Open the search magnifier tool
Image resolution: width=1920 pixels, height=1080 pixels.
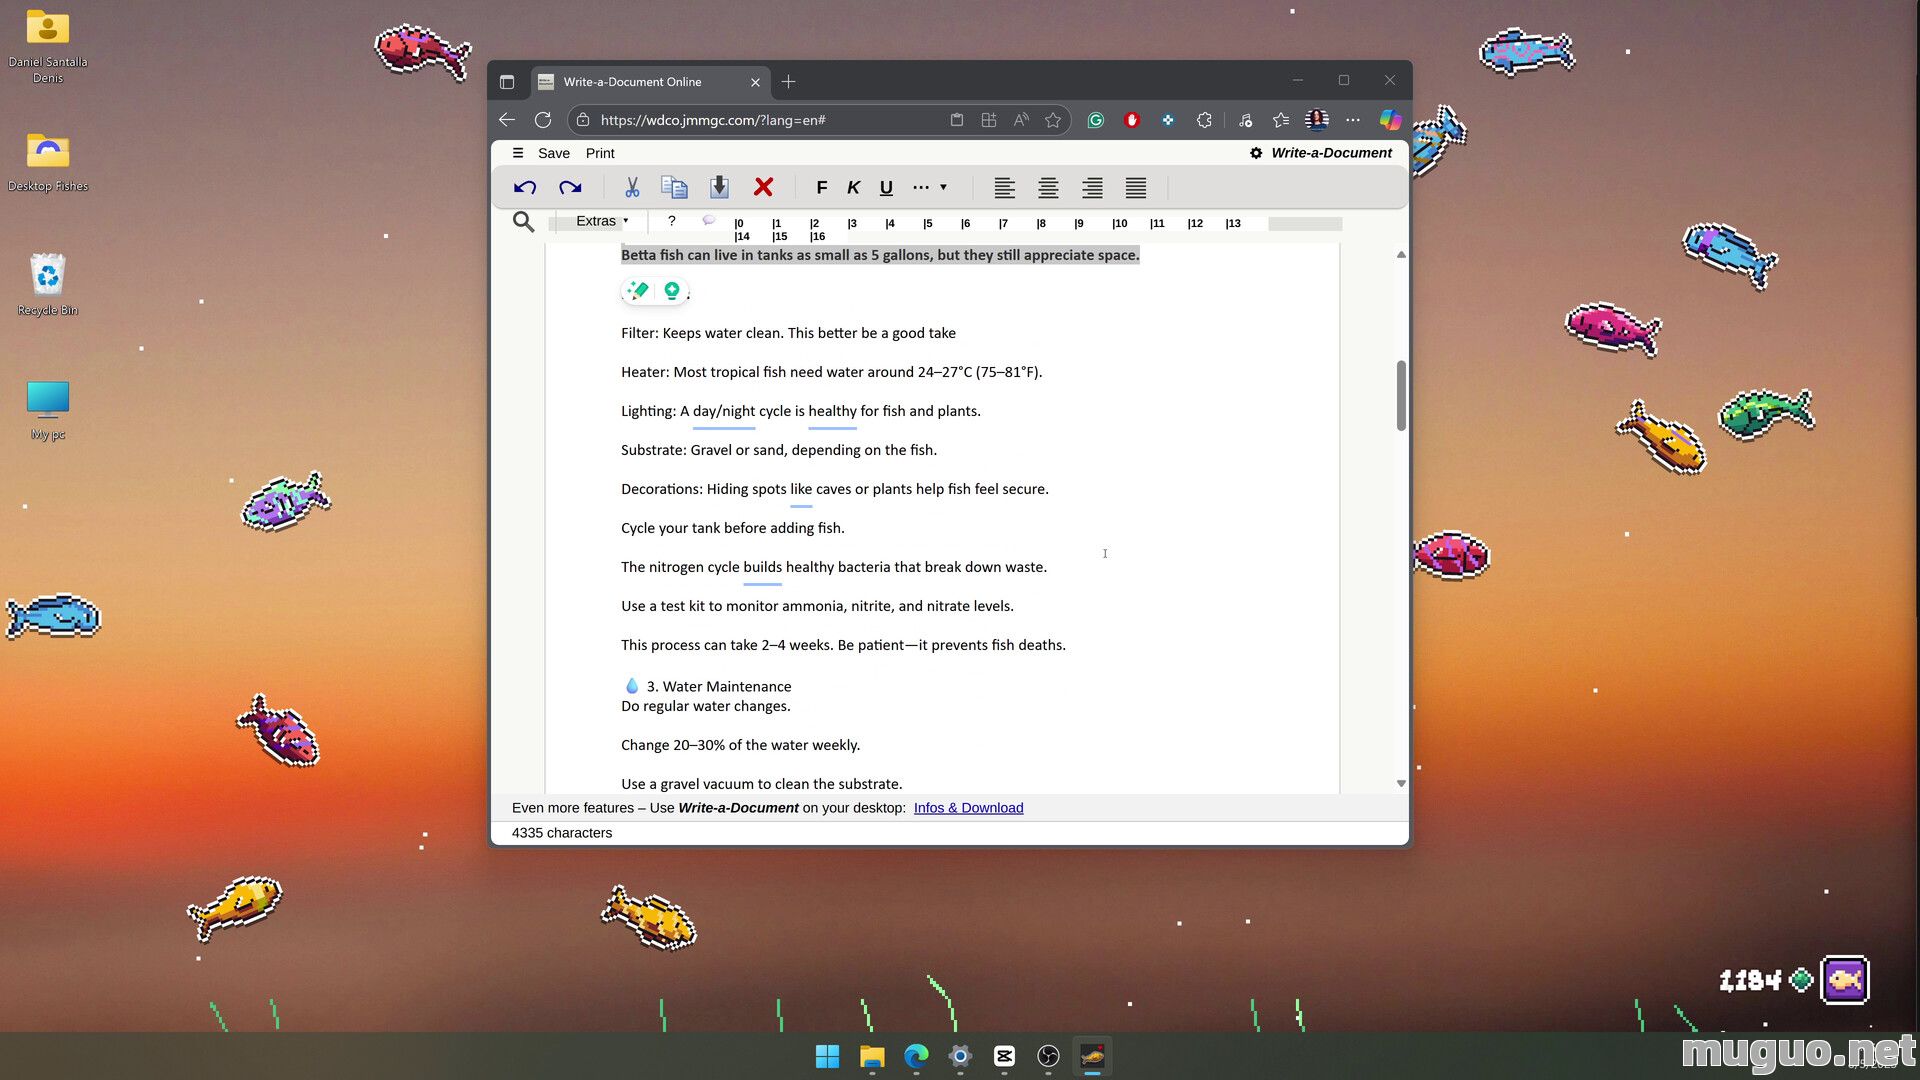coord(523,222)
